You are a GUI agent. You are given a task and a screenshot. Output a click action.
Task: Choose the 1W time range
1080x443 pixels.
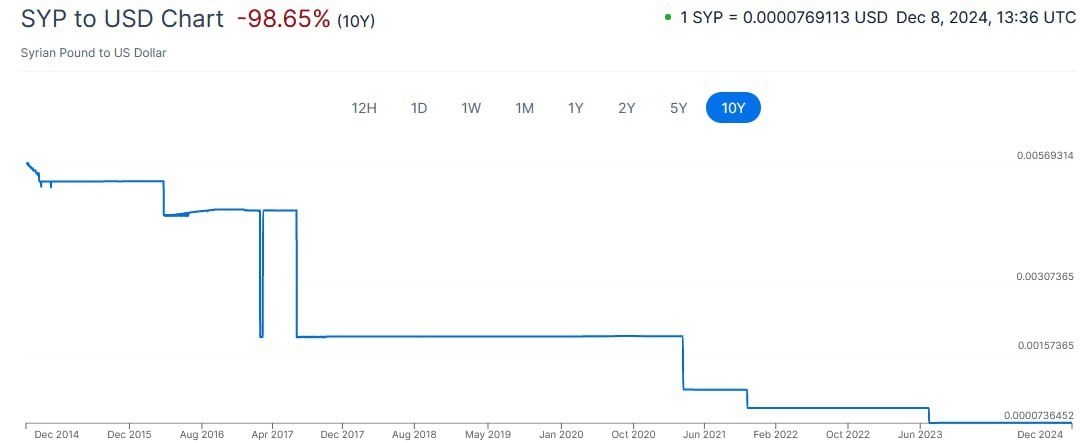pyautogui.click(x=471, y=108)
